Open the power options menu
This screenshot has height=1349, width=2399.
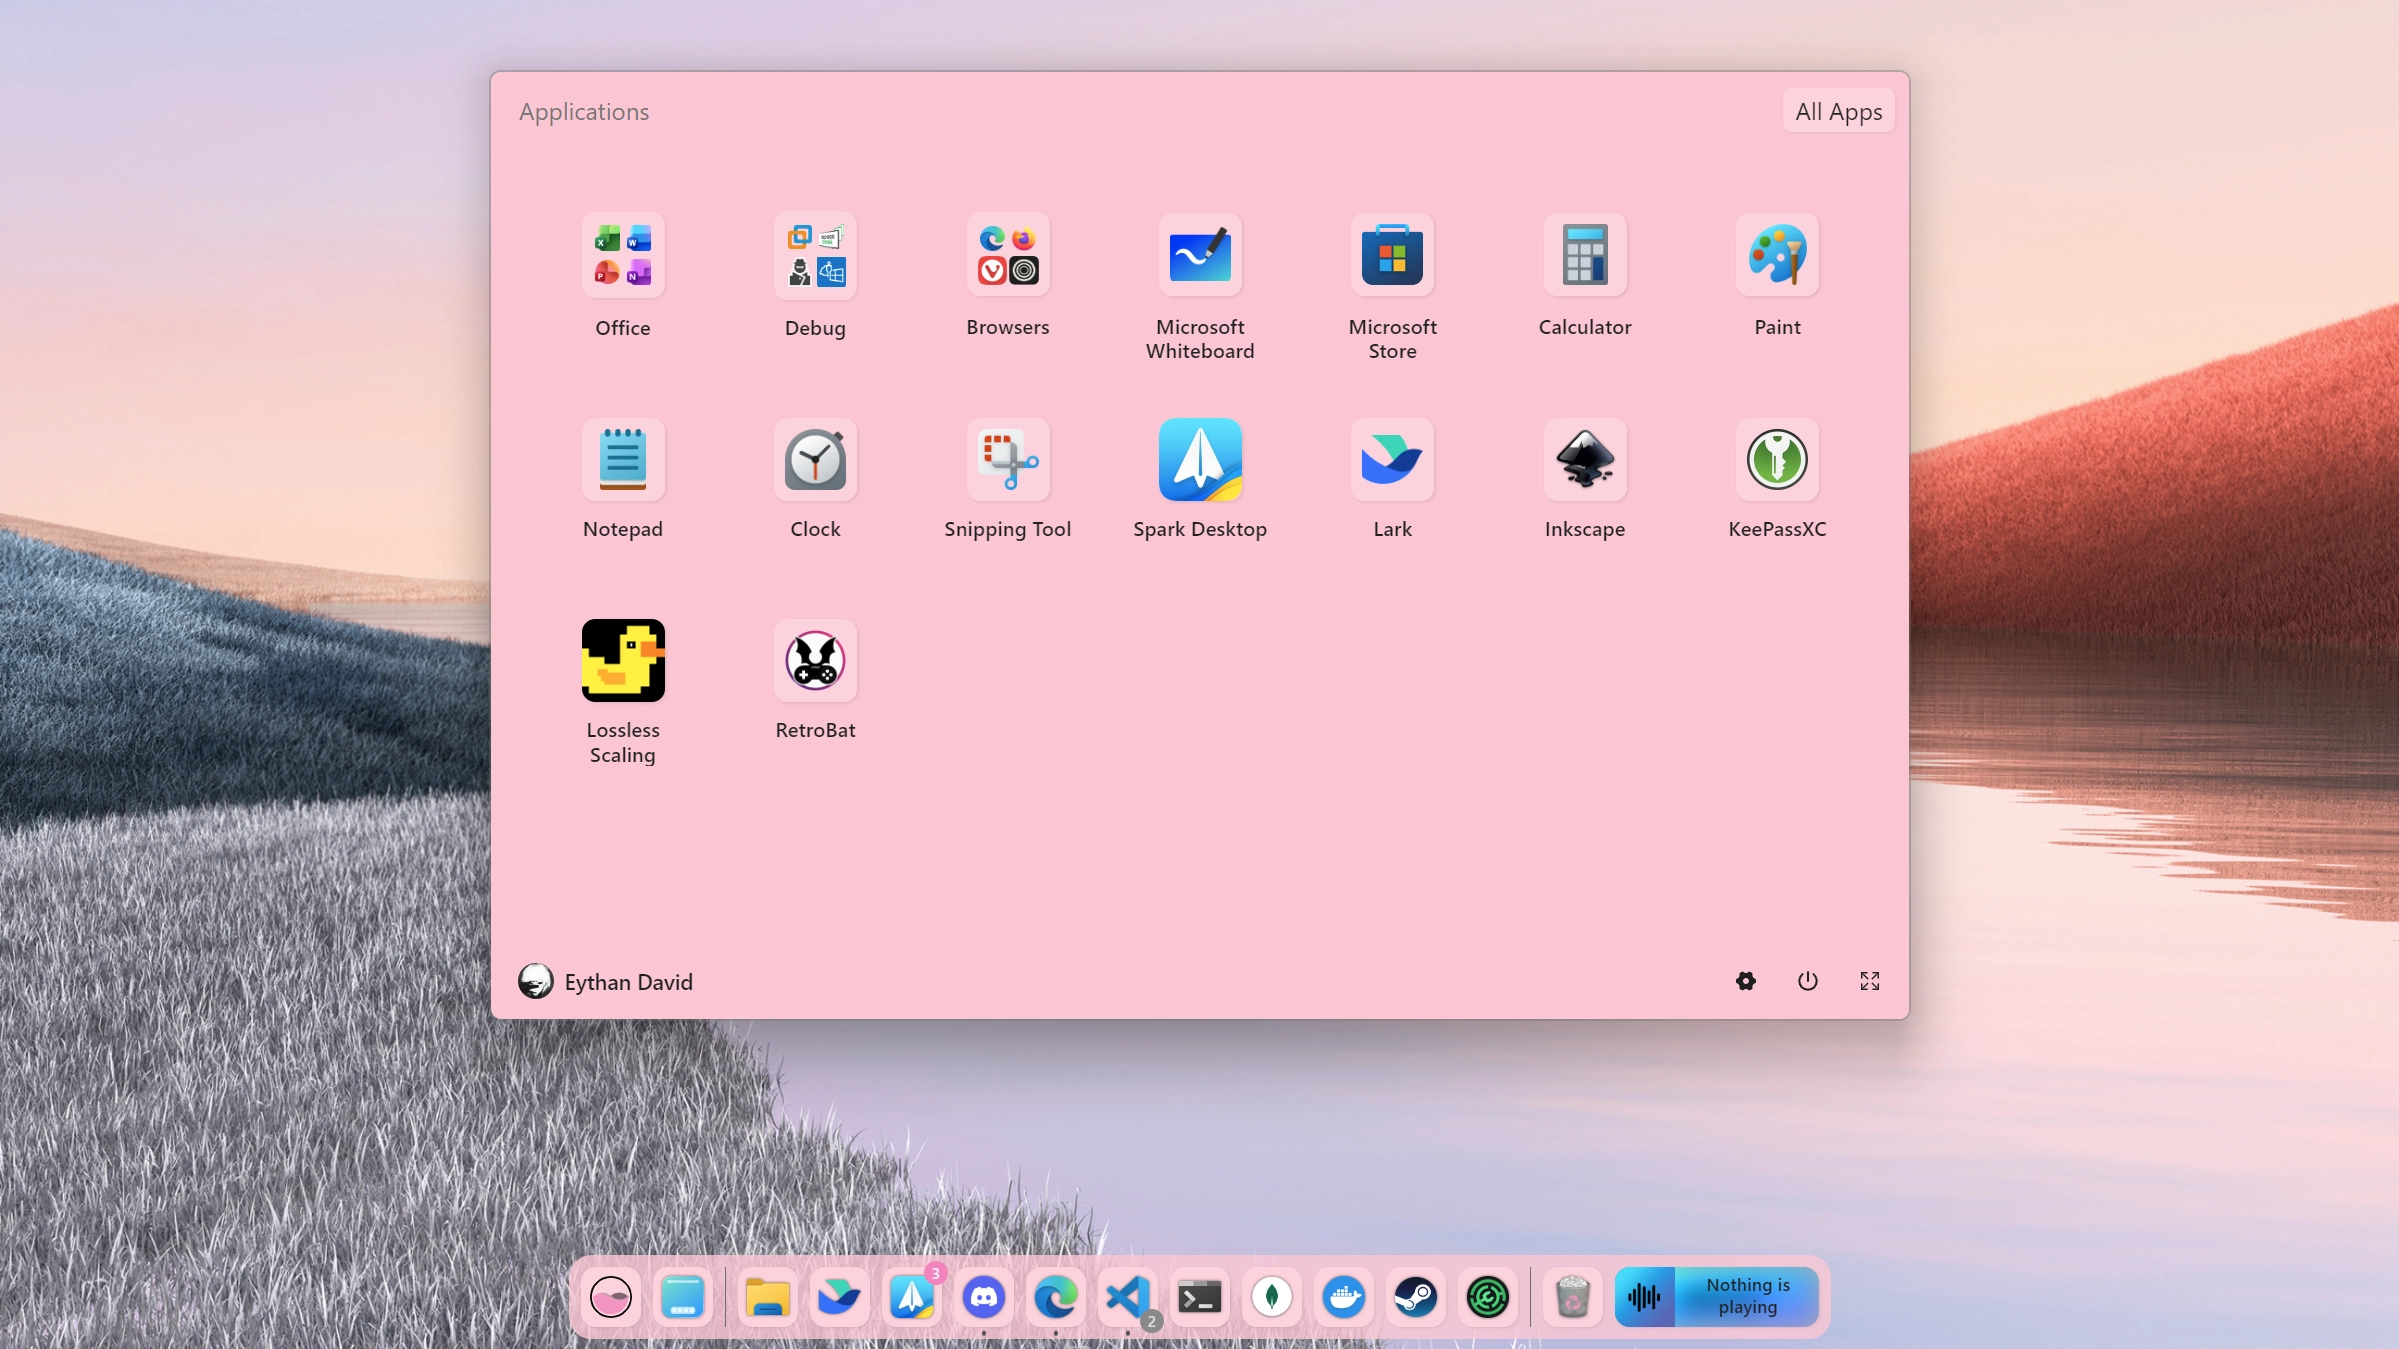(1807, 981)
